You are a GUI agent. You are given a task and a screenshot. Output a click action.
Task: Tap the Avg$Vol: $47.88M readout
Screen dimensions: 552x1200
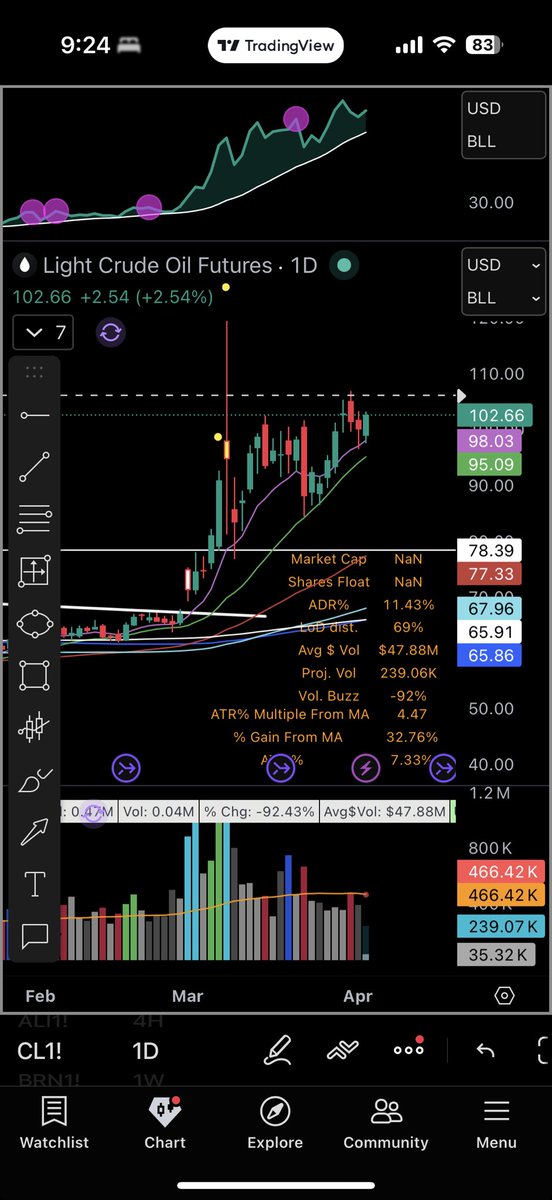[386, 811]
